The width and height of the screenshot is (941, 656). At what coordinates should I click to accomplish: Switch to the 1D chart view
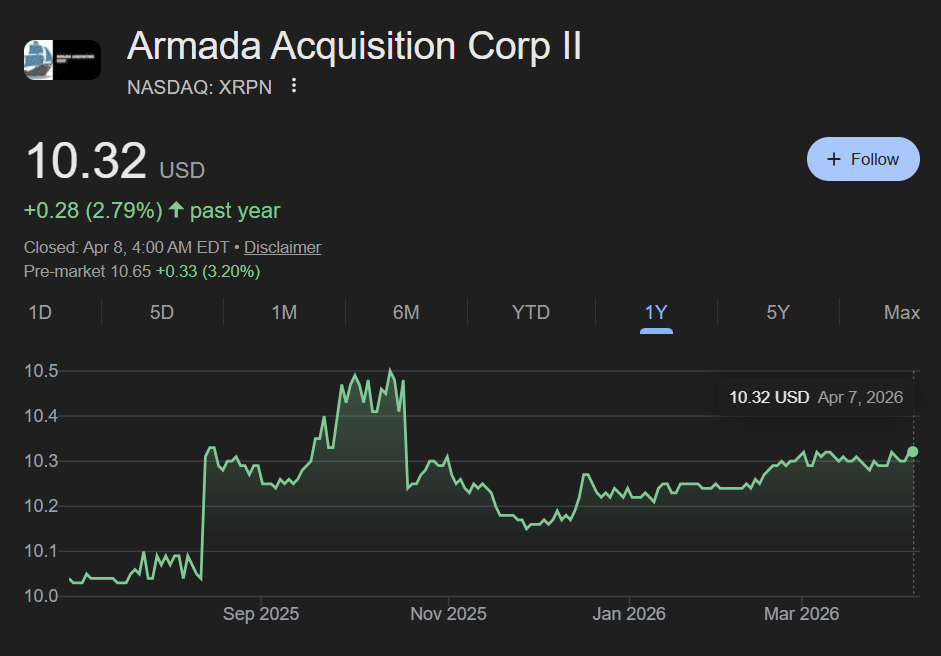point(40,312)
